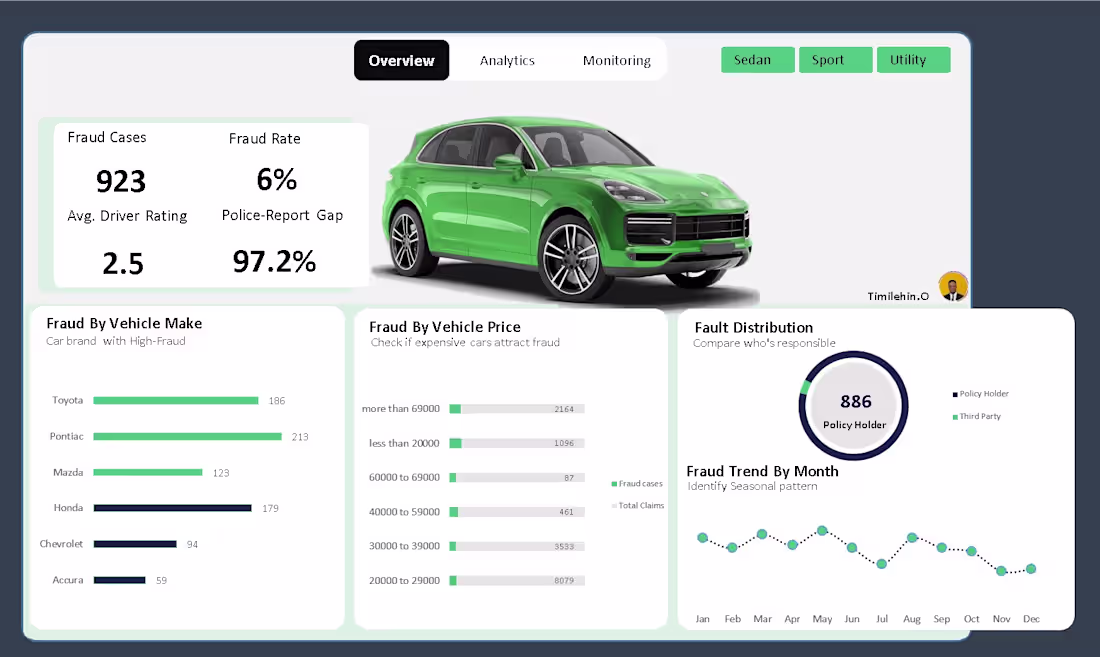Click the Oct data point on trend line
The image size is (1100, 657).
pos(972,551)
